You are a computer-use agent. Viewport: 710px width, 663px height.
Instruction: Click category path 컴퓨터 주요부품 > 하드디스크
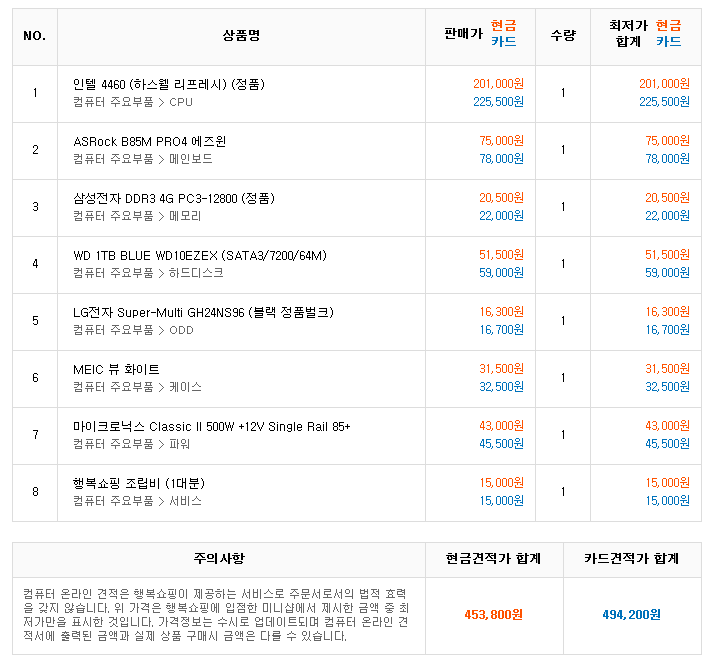148,273
